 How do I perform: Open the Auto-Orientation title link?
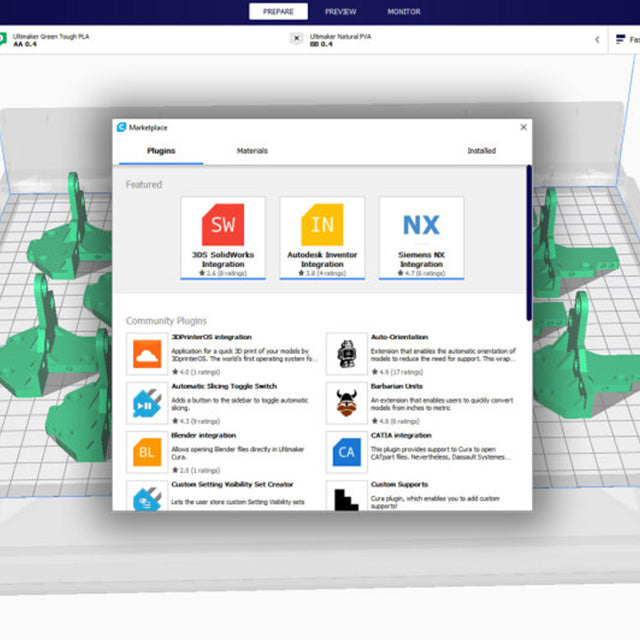[x=399, y=337]
